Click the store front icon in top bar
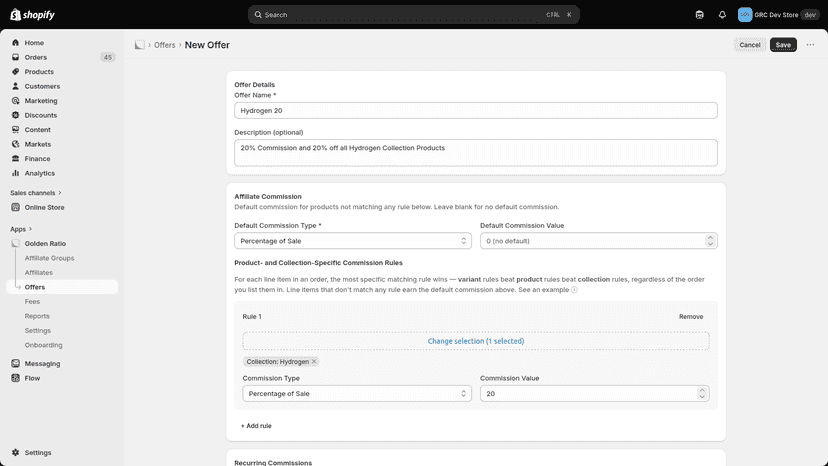The height and width of the screenshot is (466, 828). 699,15
